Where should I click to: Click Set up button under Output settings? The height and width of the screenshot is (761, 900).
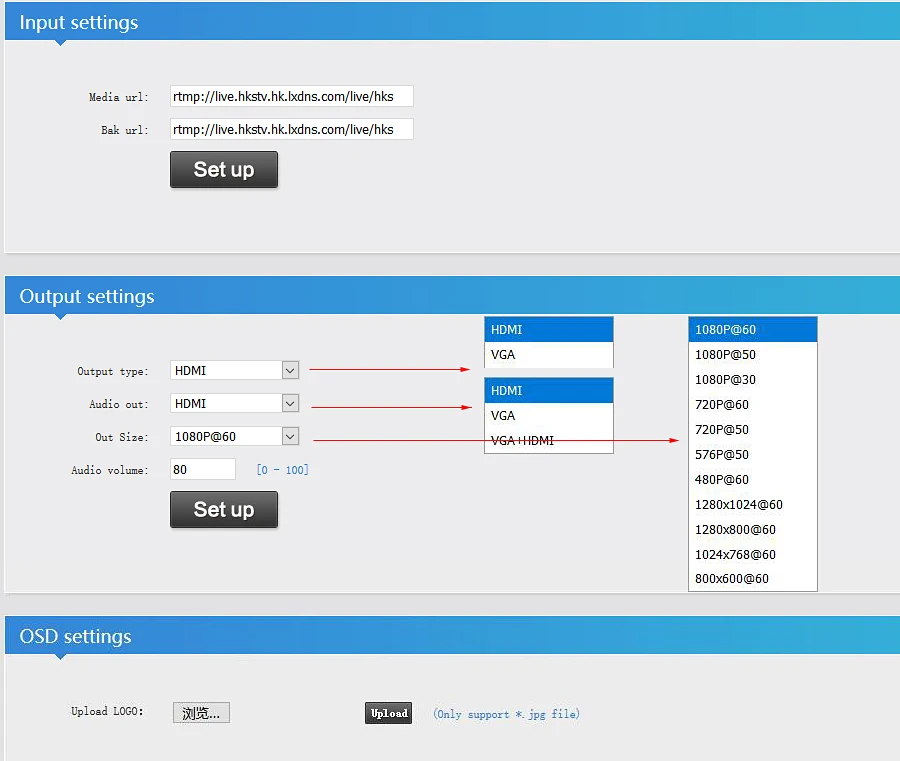224,509
